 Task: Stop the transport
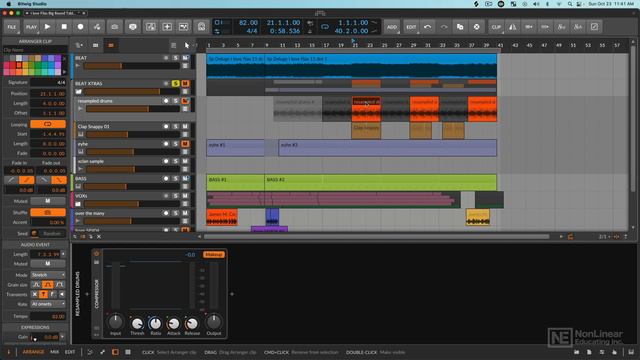[64, 27]
